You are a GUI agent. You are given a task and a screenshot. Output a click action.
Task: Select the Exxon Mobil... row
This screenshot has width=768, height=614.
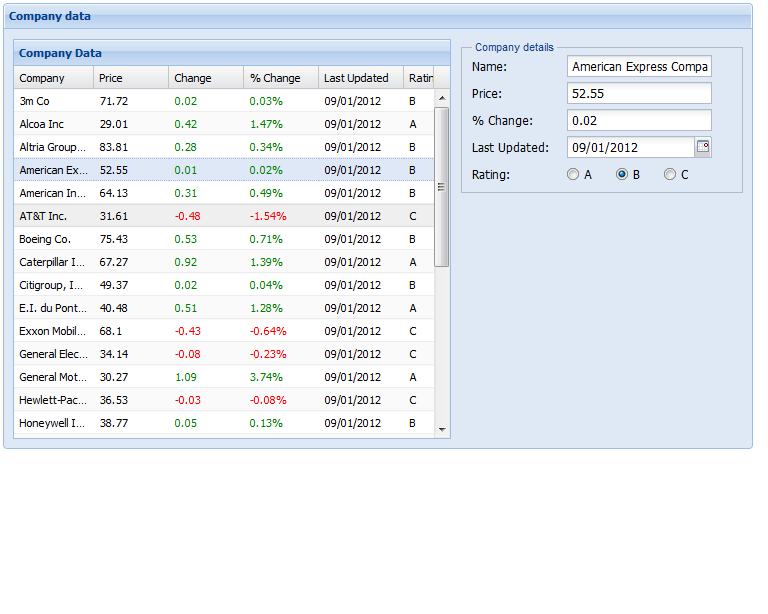224,331
